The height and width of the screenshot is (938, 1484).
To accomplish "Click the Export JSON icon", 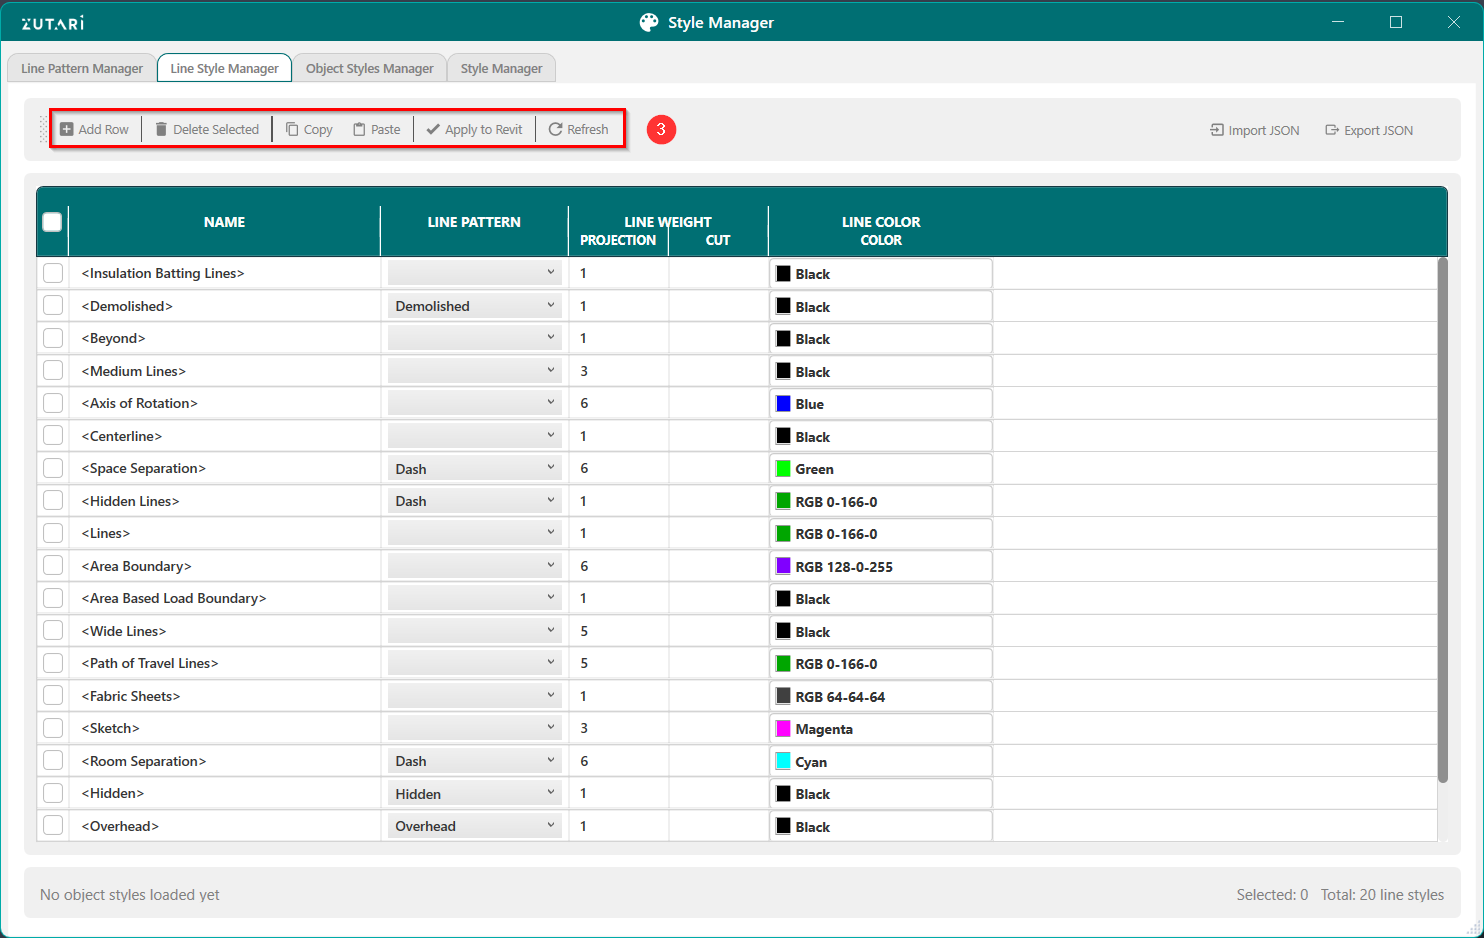I will (x=1332, y=131).
